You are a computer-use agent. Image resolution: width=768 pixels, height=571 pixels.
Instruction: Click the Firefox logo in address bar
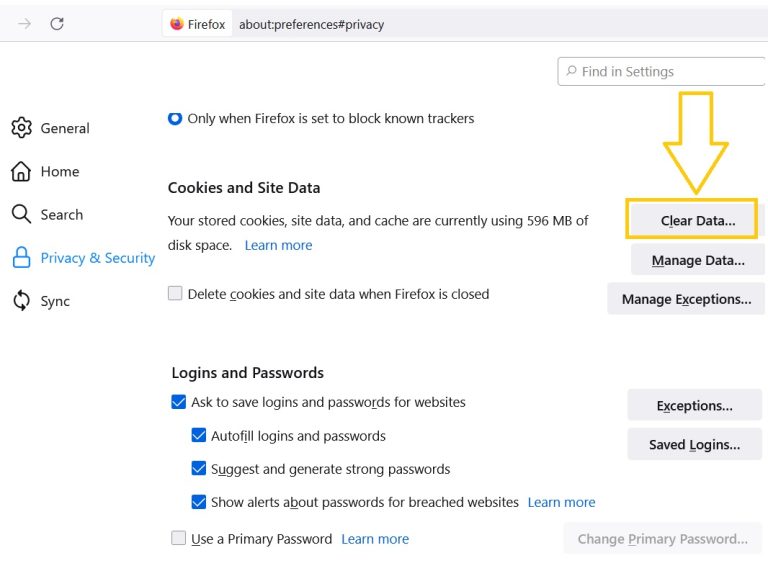coord(176,24)
